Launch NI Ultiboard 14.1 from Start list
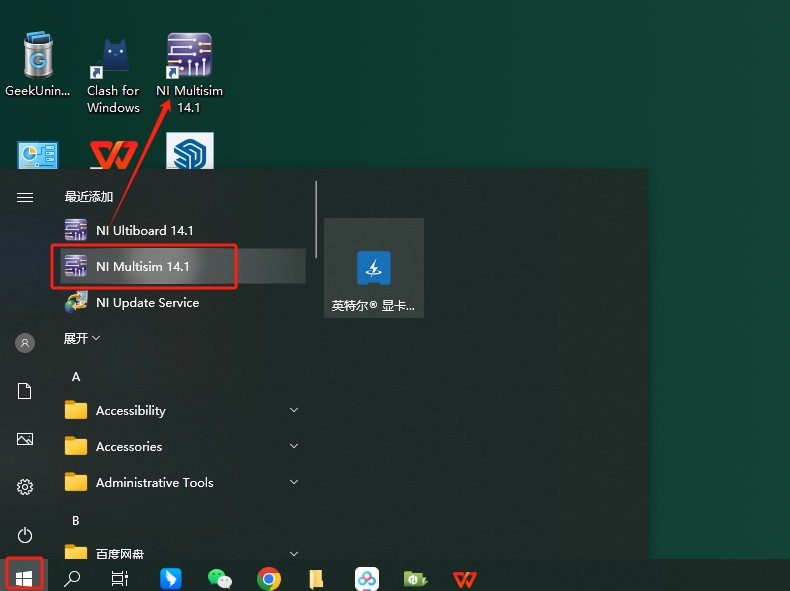The image size is (790, 591). point(182,230)
